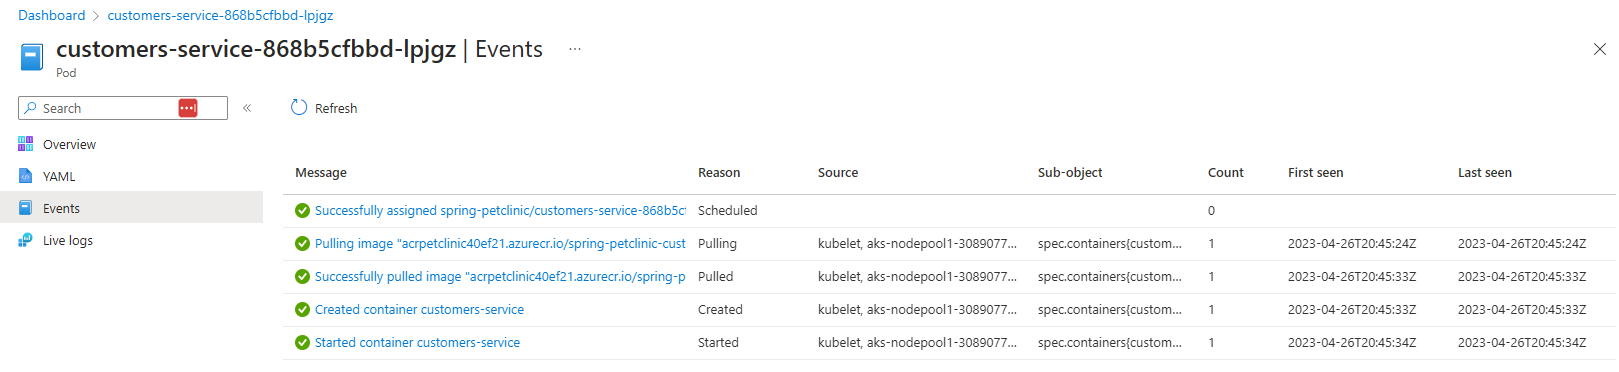This screenshot has height=372, width=1619.
Task: Close the Events pane with X
Action: tap(1599, 49)
